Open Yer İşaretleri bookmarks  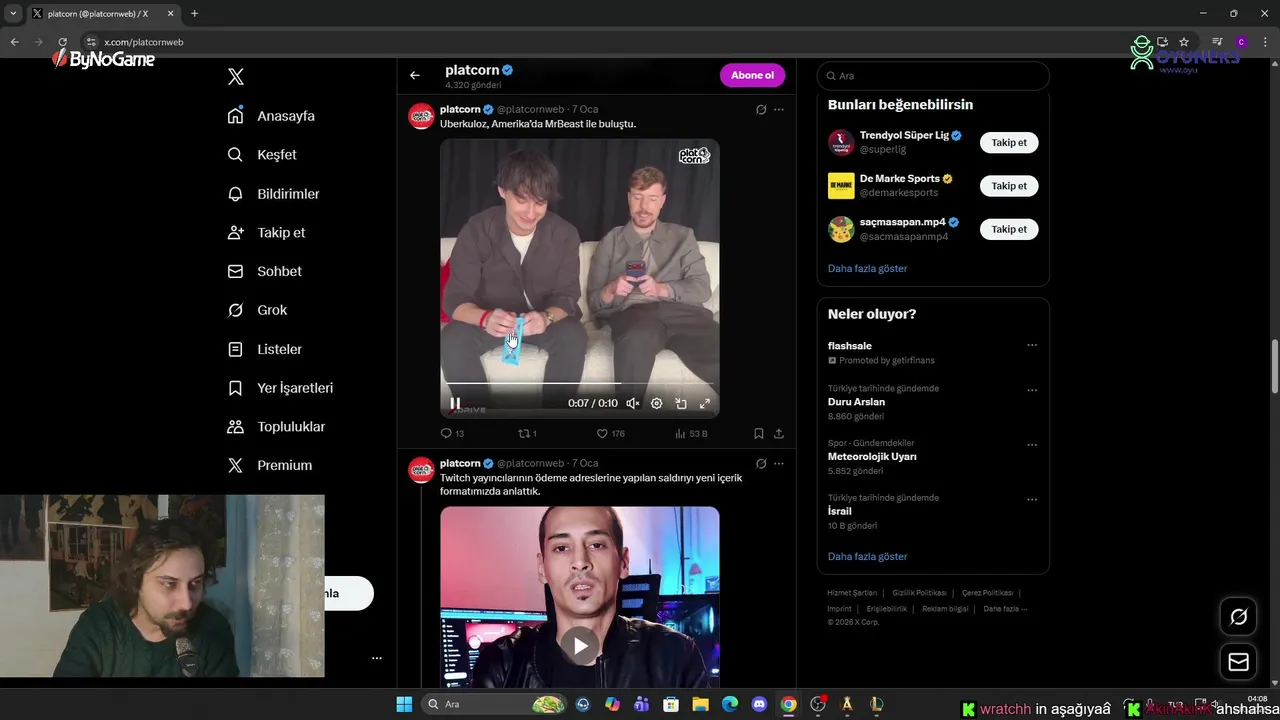280,388
